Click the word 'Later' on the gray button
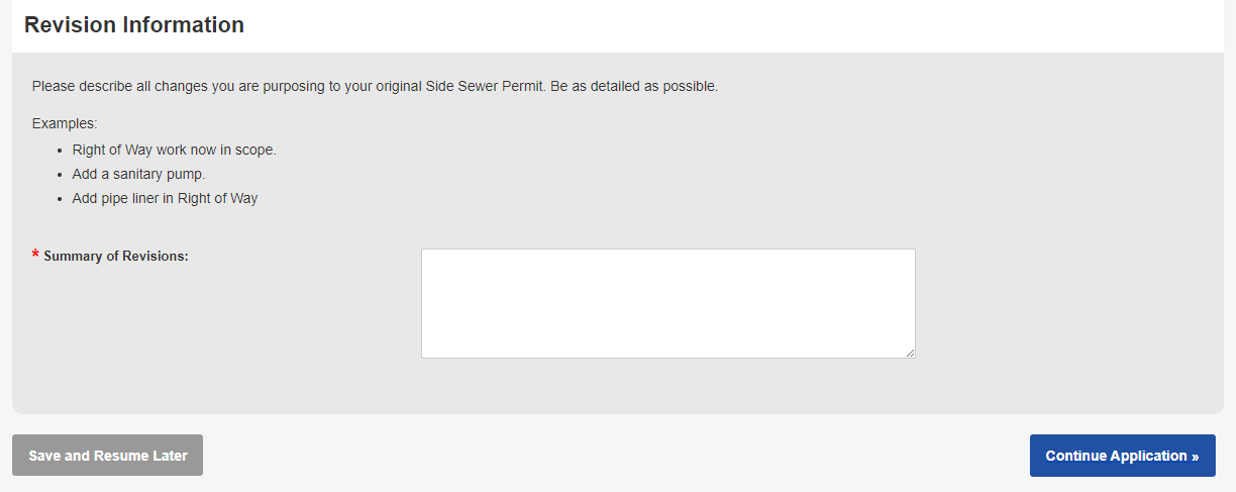 coord(168,455)
